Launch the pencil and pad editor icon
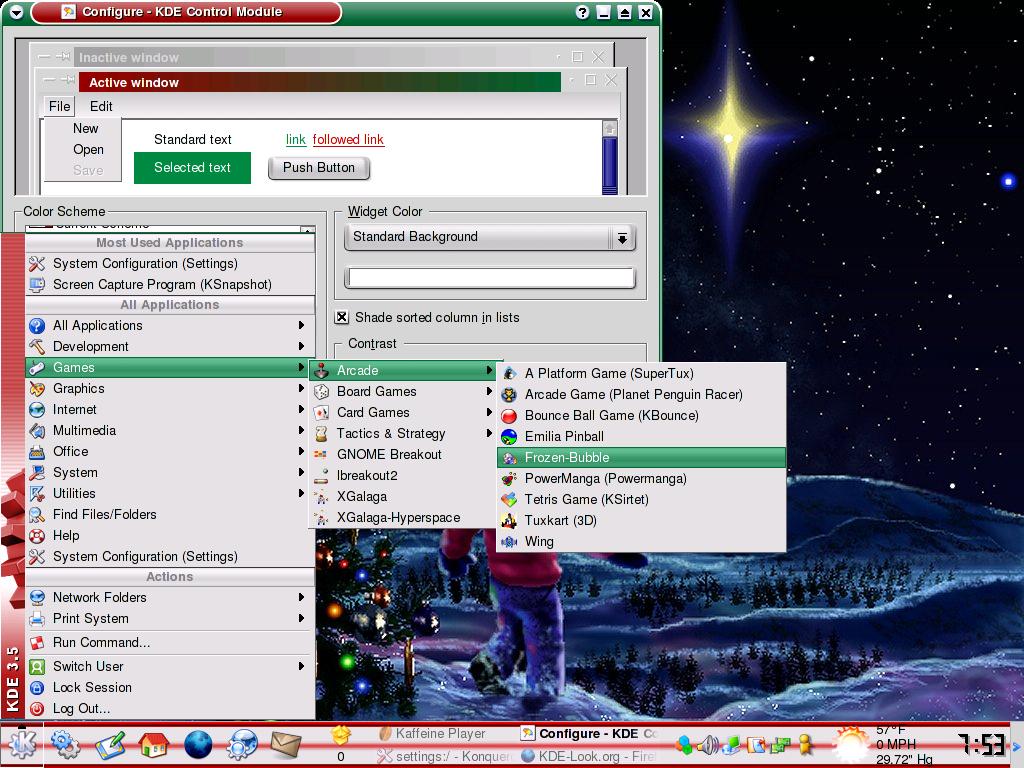This screenshot has height=768, width=1024. 109,746
